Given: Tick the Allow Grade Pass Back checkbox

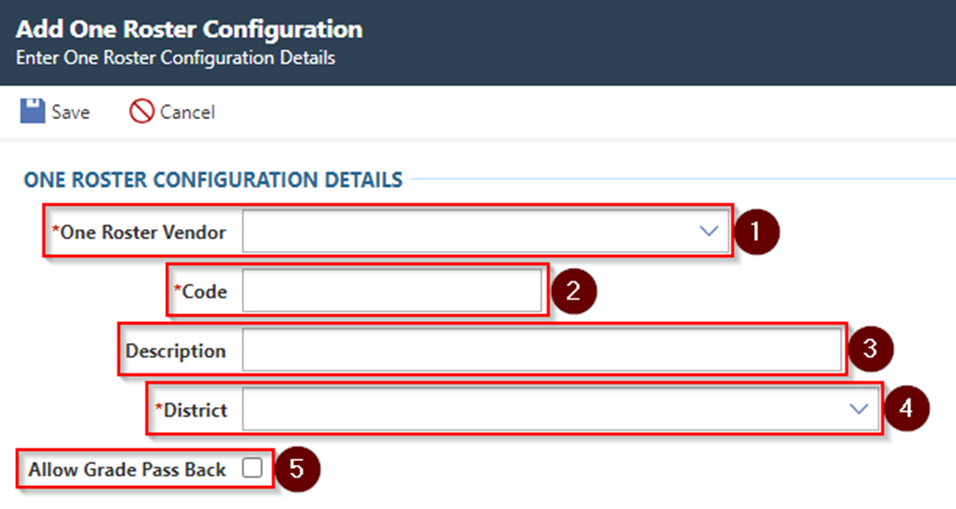Looking at the screenshot, I should pos(252,468).
